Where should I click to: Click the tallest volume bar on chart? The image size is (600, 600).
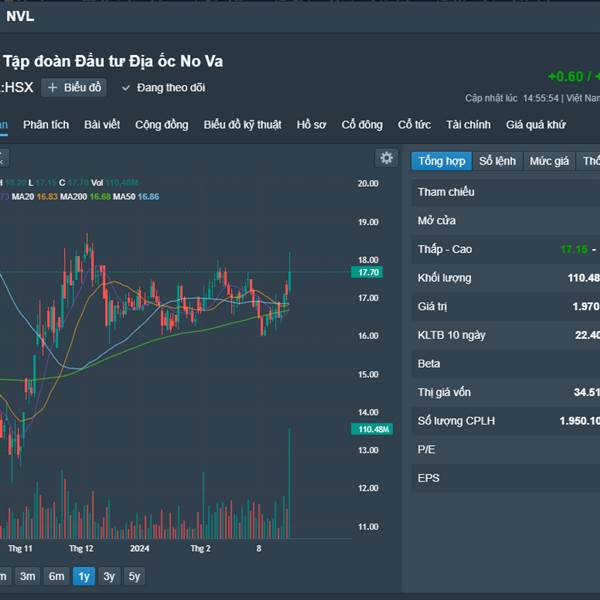pyautogui.click(x=289, y=484)
